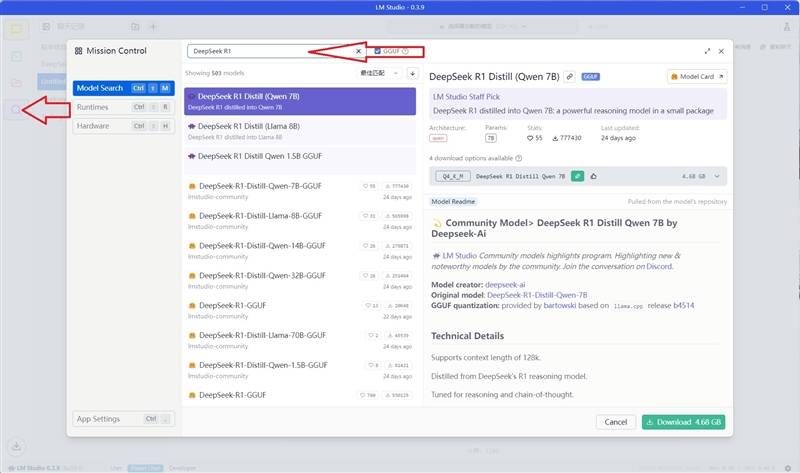800x473 pixels.
Task: Click the 7B params tag
Action: 490,138
